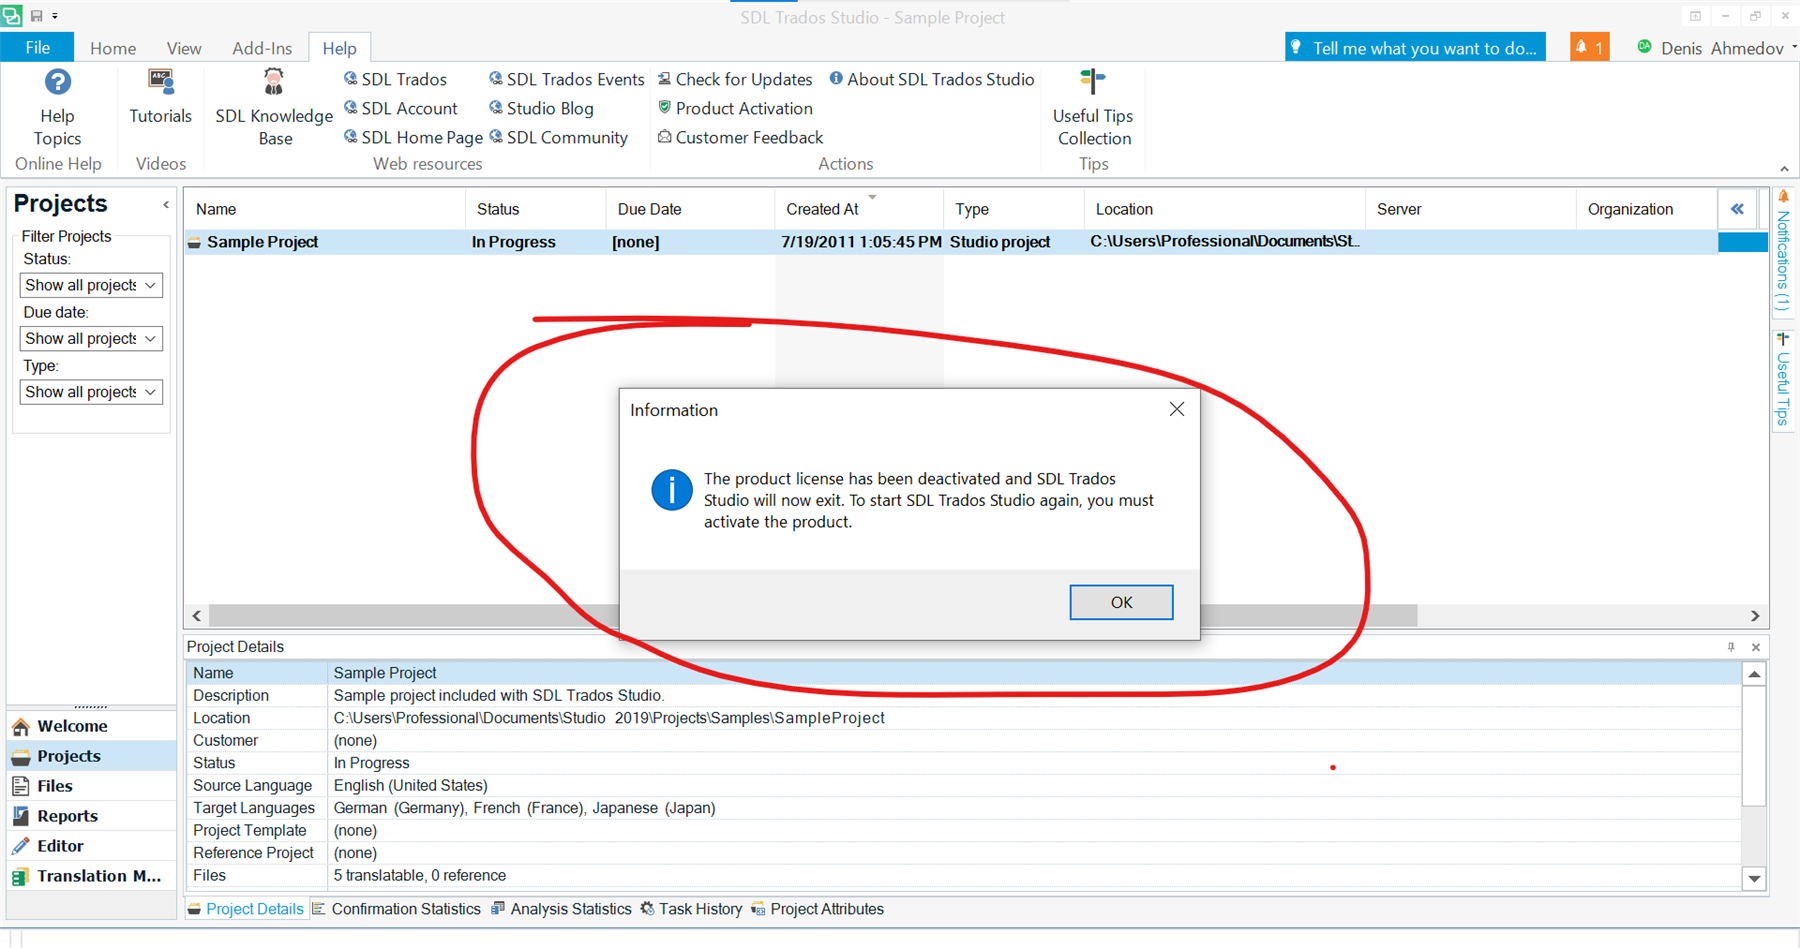This screenshot has height=948, width=1800.
Task: Open the Notifications side panel
Action: tap(1783, 253)
